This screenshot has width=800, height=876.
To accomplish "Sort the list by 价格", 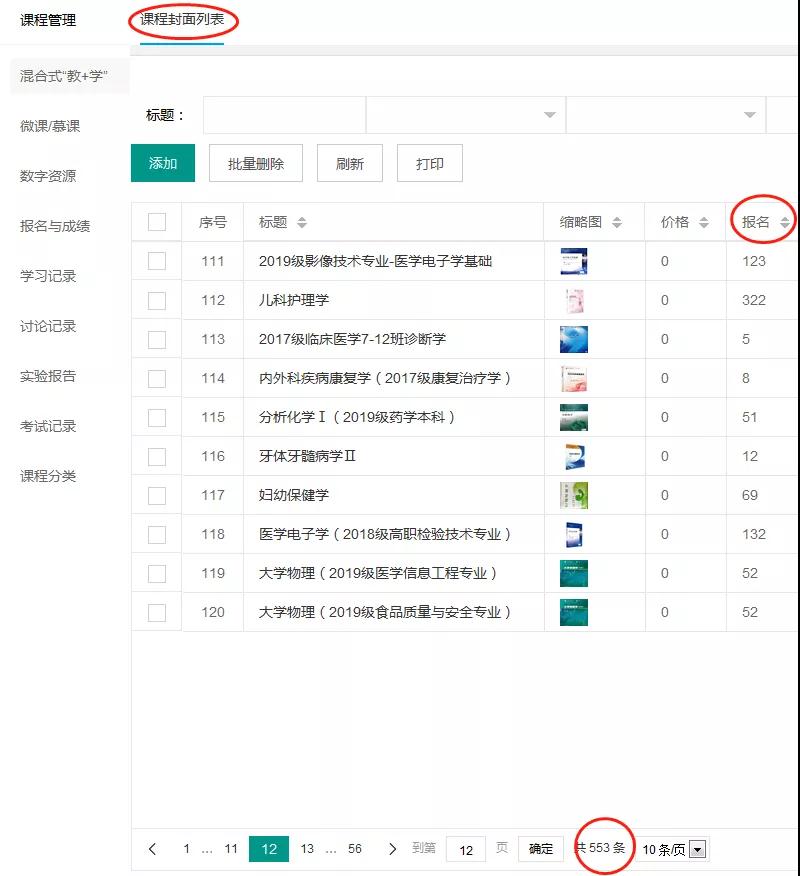I will pos(704,223).
